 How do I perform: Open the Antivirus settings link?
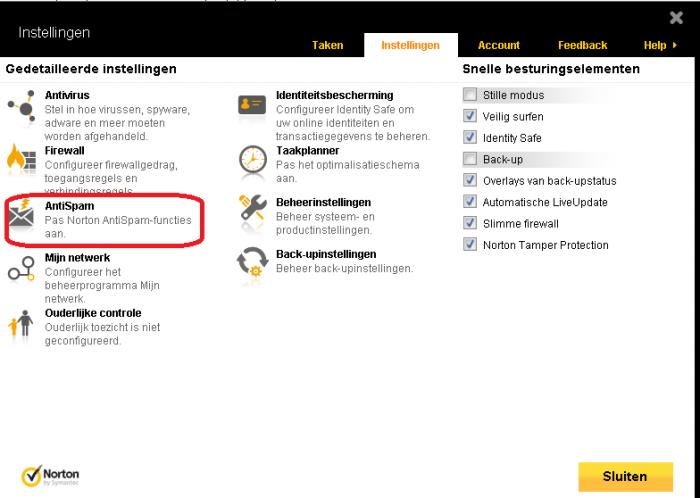67,95
